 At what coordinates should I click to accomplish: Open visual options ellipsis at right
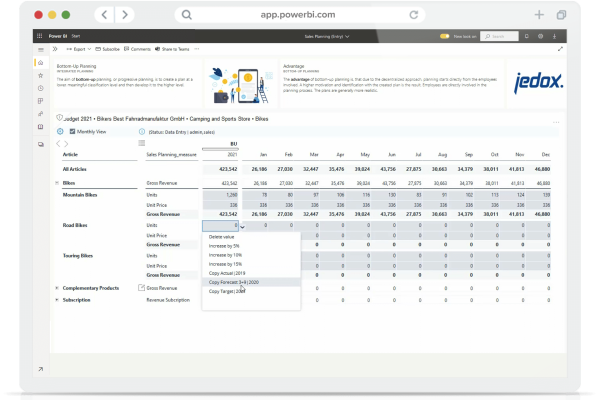(556, 122)
